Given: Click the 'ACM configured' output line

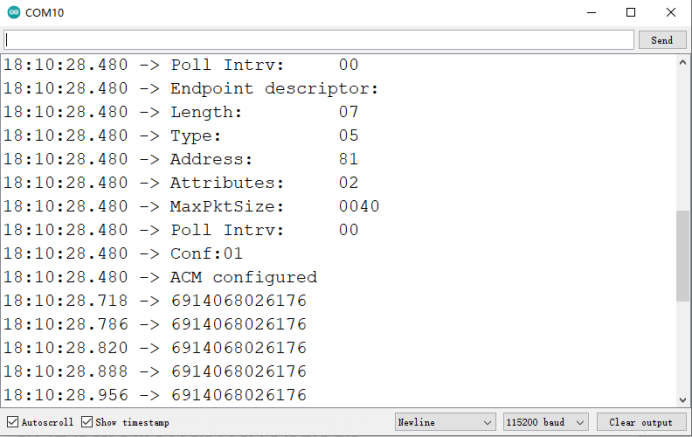Looking at the screenshot, I should [243, 278].
